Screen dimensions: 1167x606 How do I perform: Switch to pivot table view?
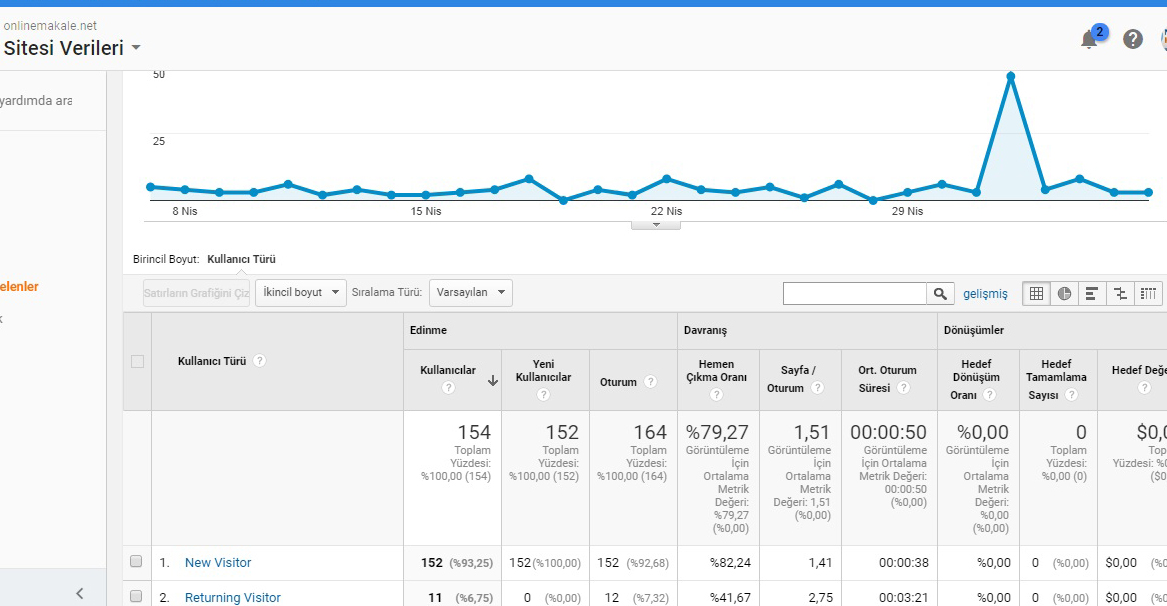pos(1148,293)
